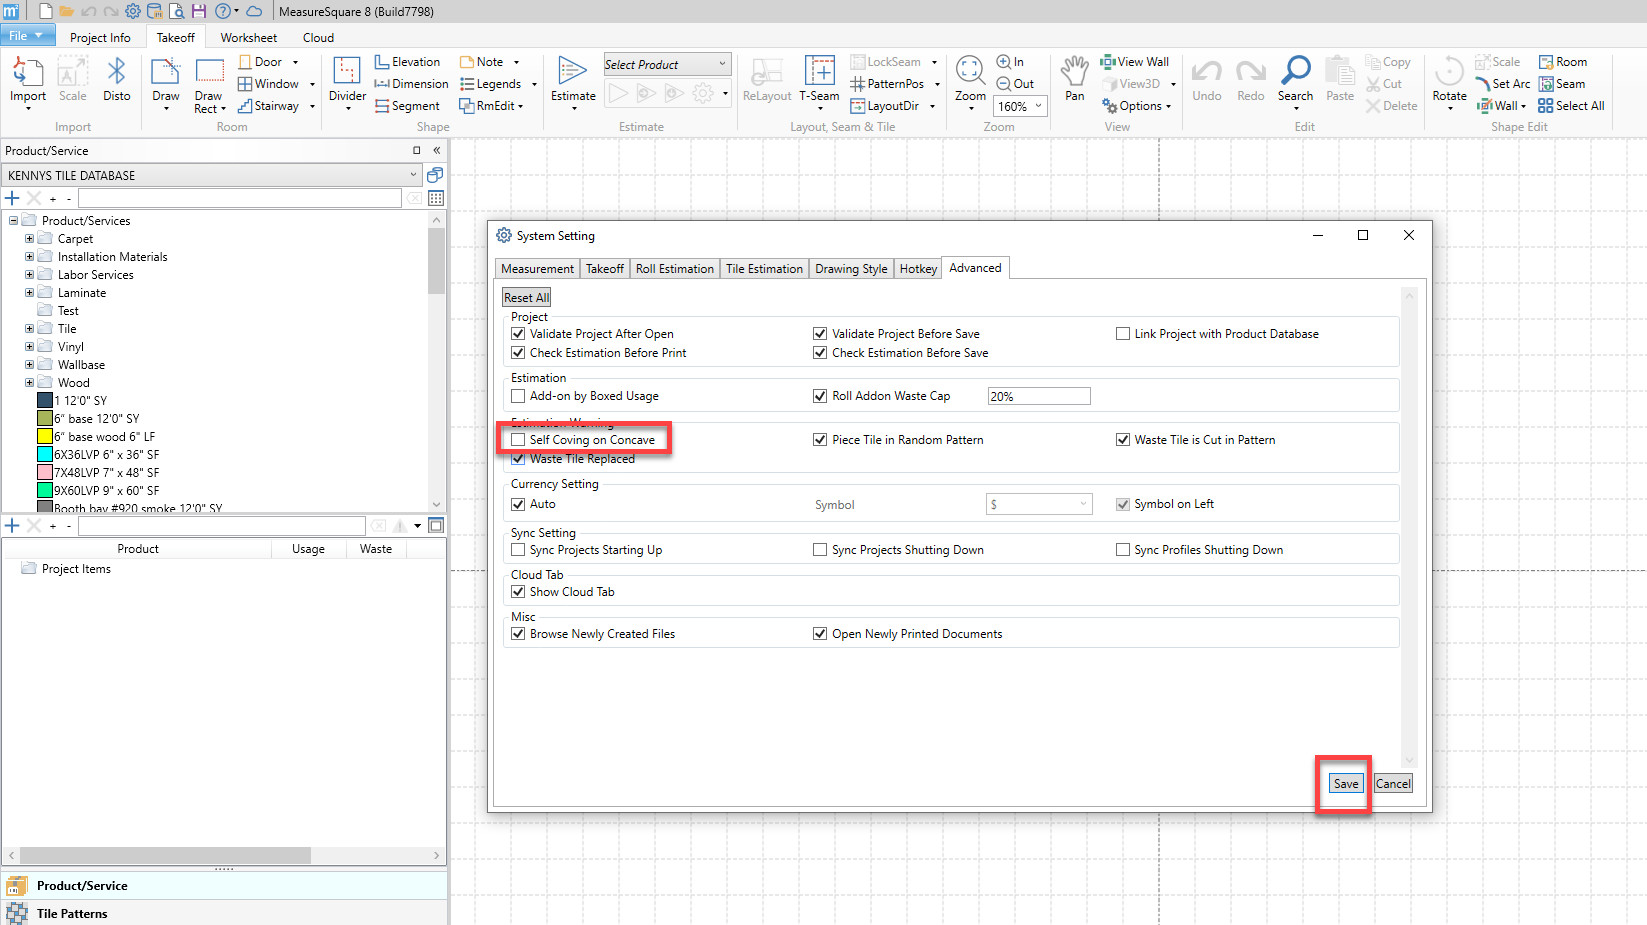Open the currency Symbol dropdown
The width and height of the screenshot is (1647, 925).
coord(1039,505)
